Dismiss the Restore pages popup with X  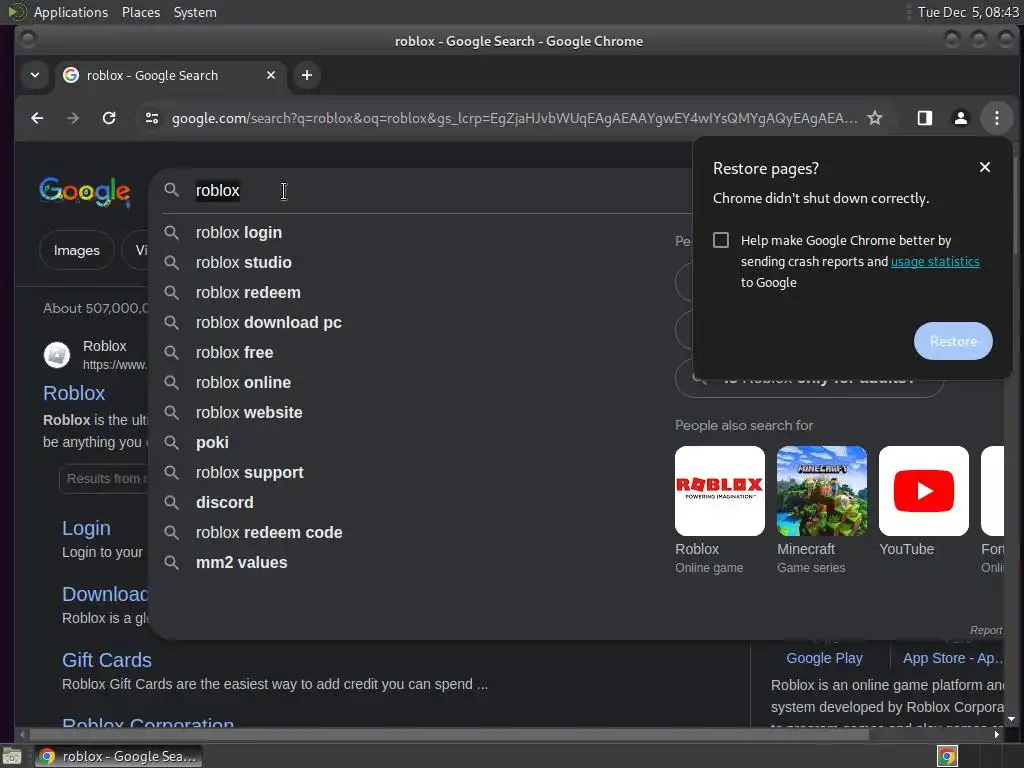pos(985,167)
